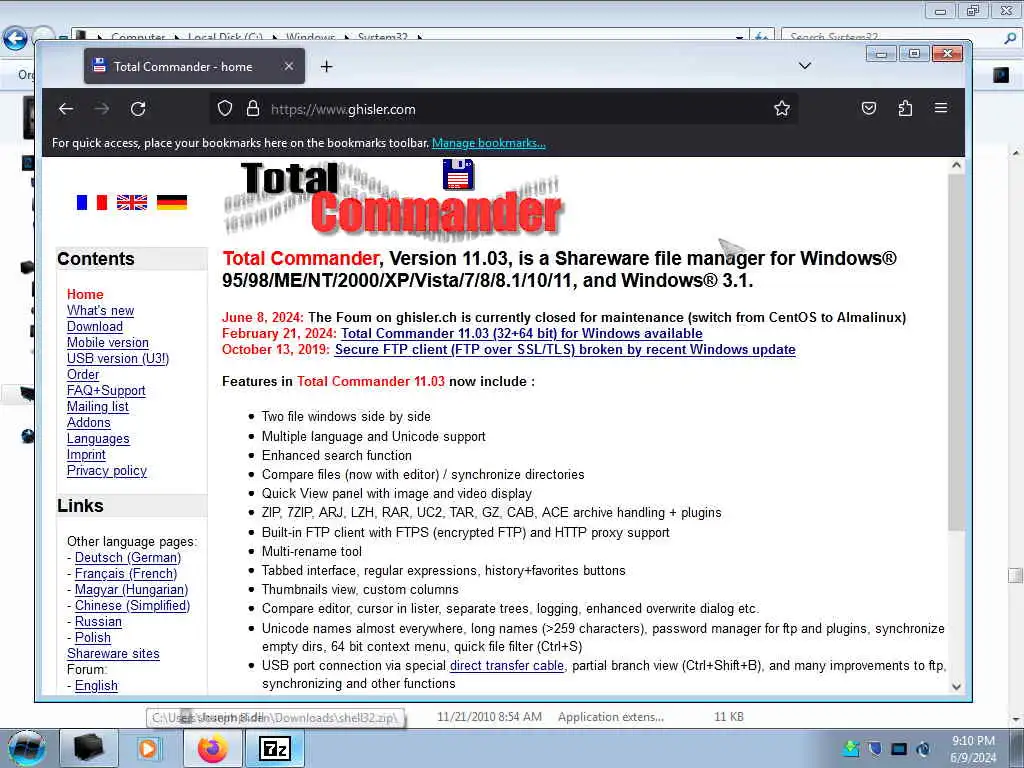1024x768 pixels.
Task: Click the Explorer window back button
Action: [15, 39]
